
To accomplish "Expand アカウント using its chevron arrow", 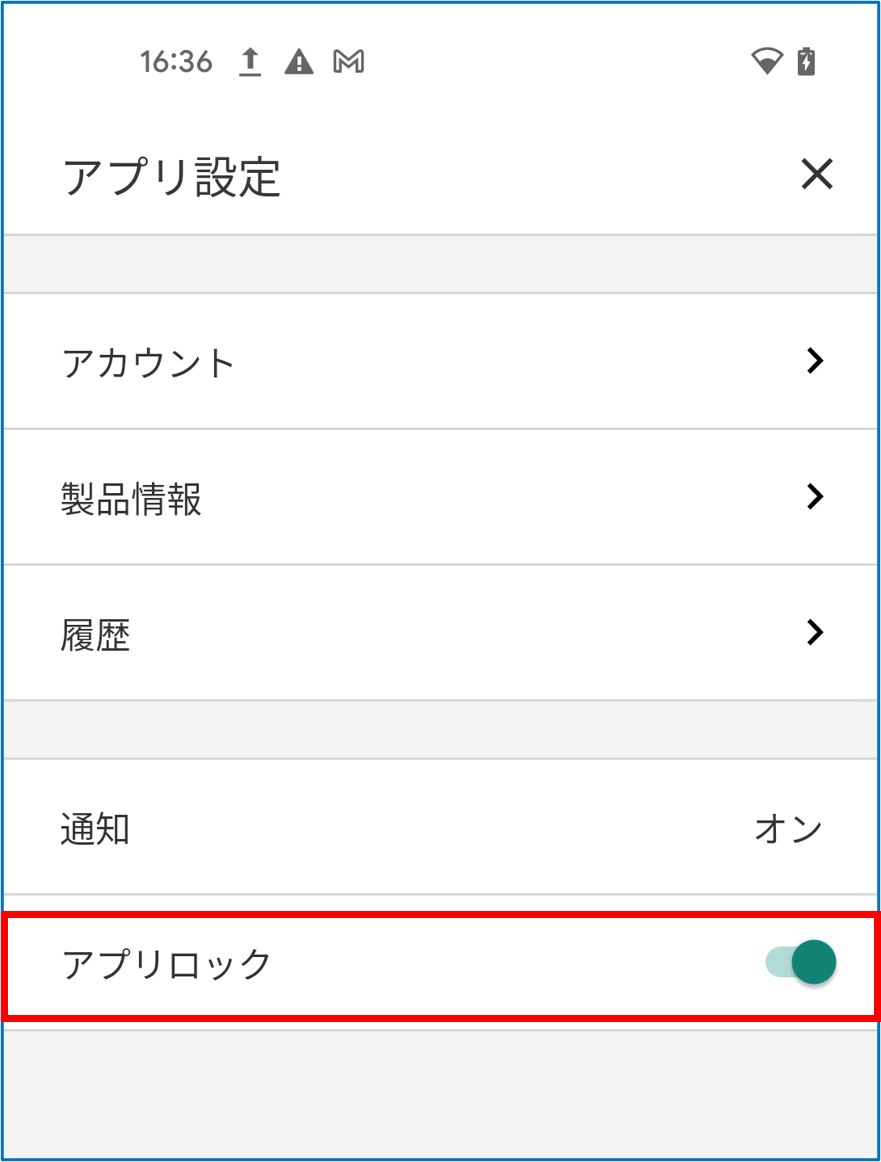I will coord(815,361).
